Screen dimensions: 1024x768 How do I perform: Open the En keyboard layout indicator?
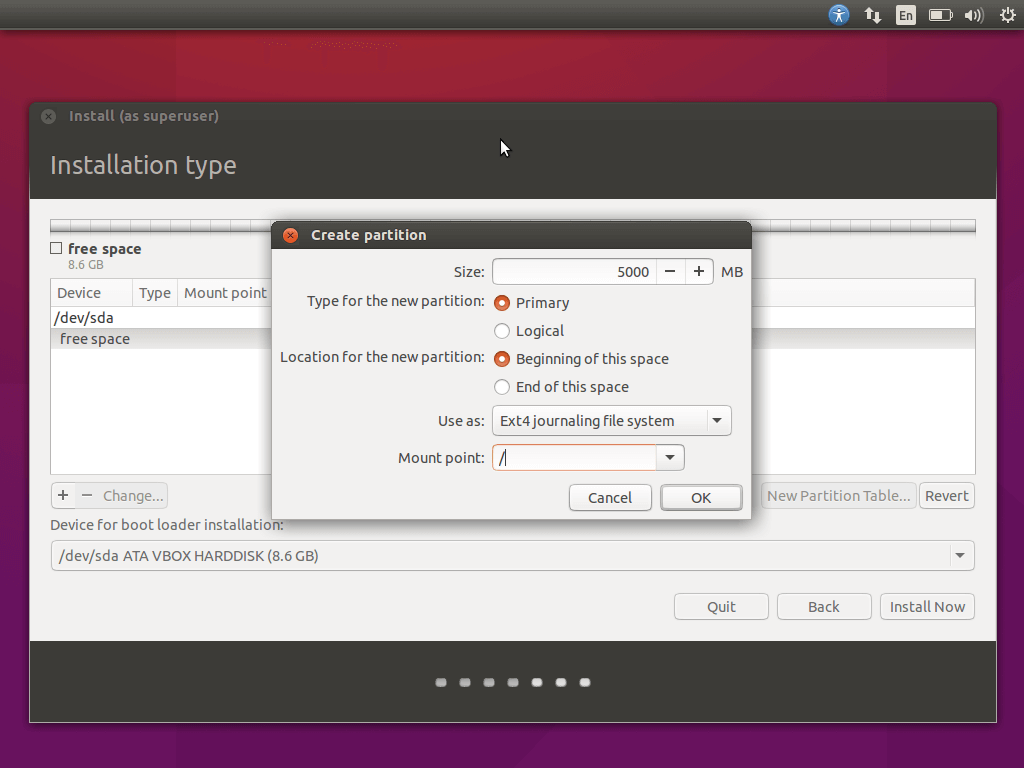[x=905, y=15]
